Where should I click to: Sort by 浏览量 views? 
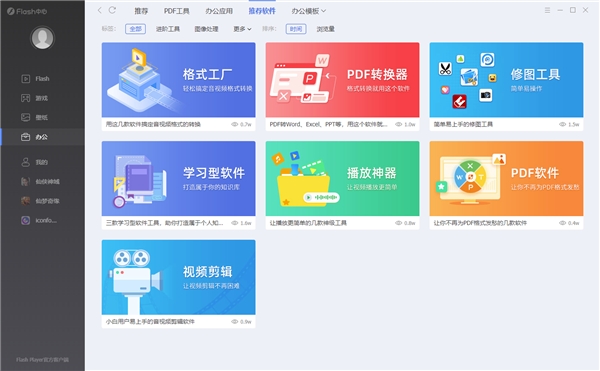click(x=326, y=29)
